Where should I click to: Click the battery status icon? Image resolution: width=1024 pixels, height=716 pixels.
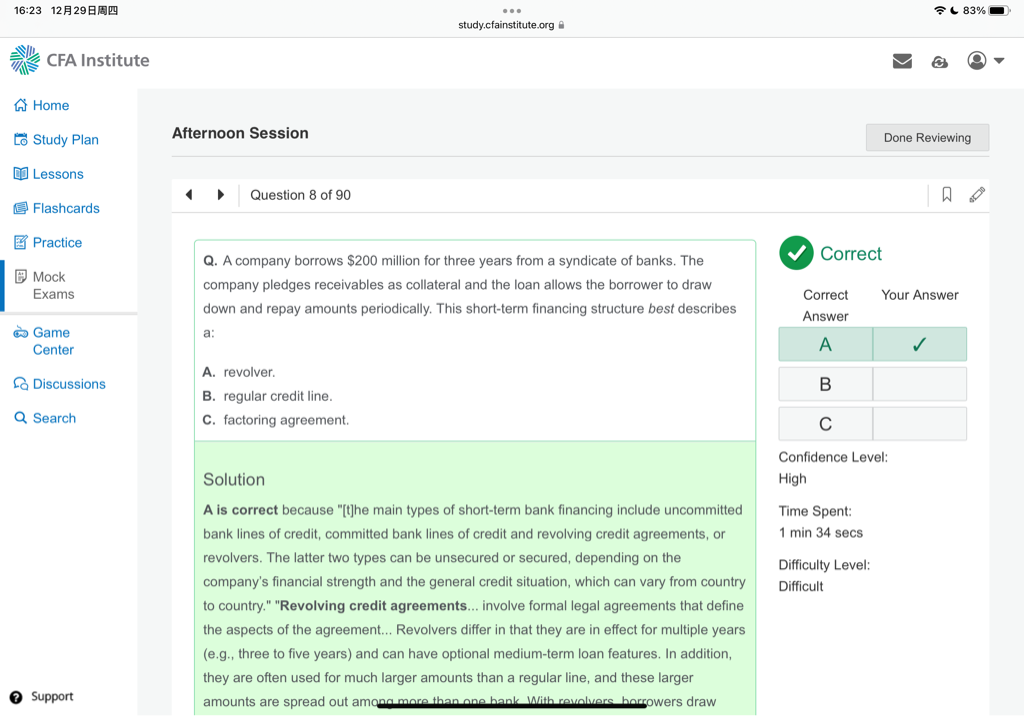[x=999, y=10]
